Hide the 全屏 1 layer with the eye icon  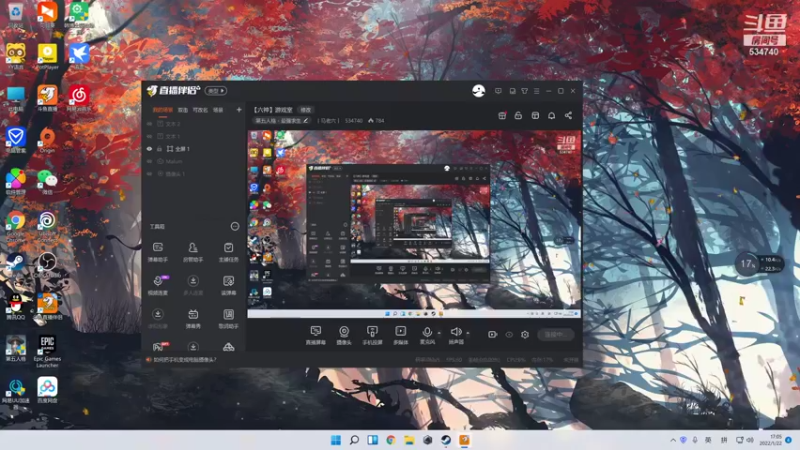click(x=149, y=149)
